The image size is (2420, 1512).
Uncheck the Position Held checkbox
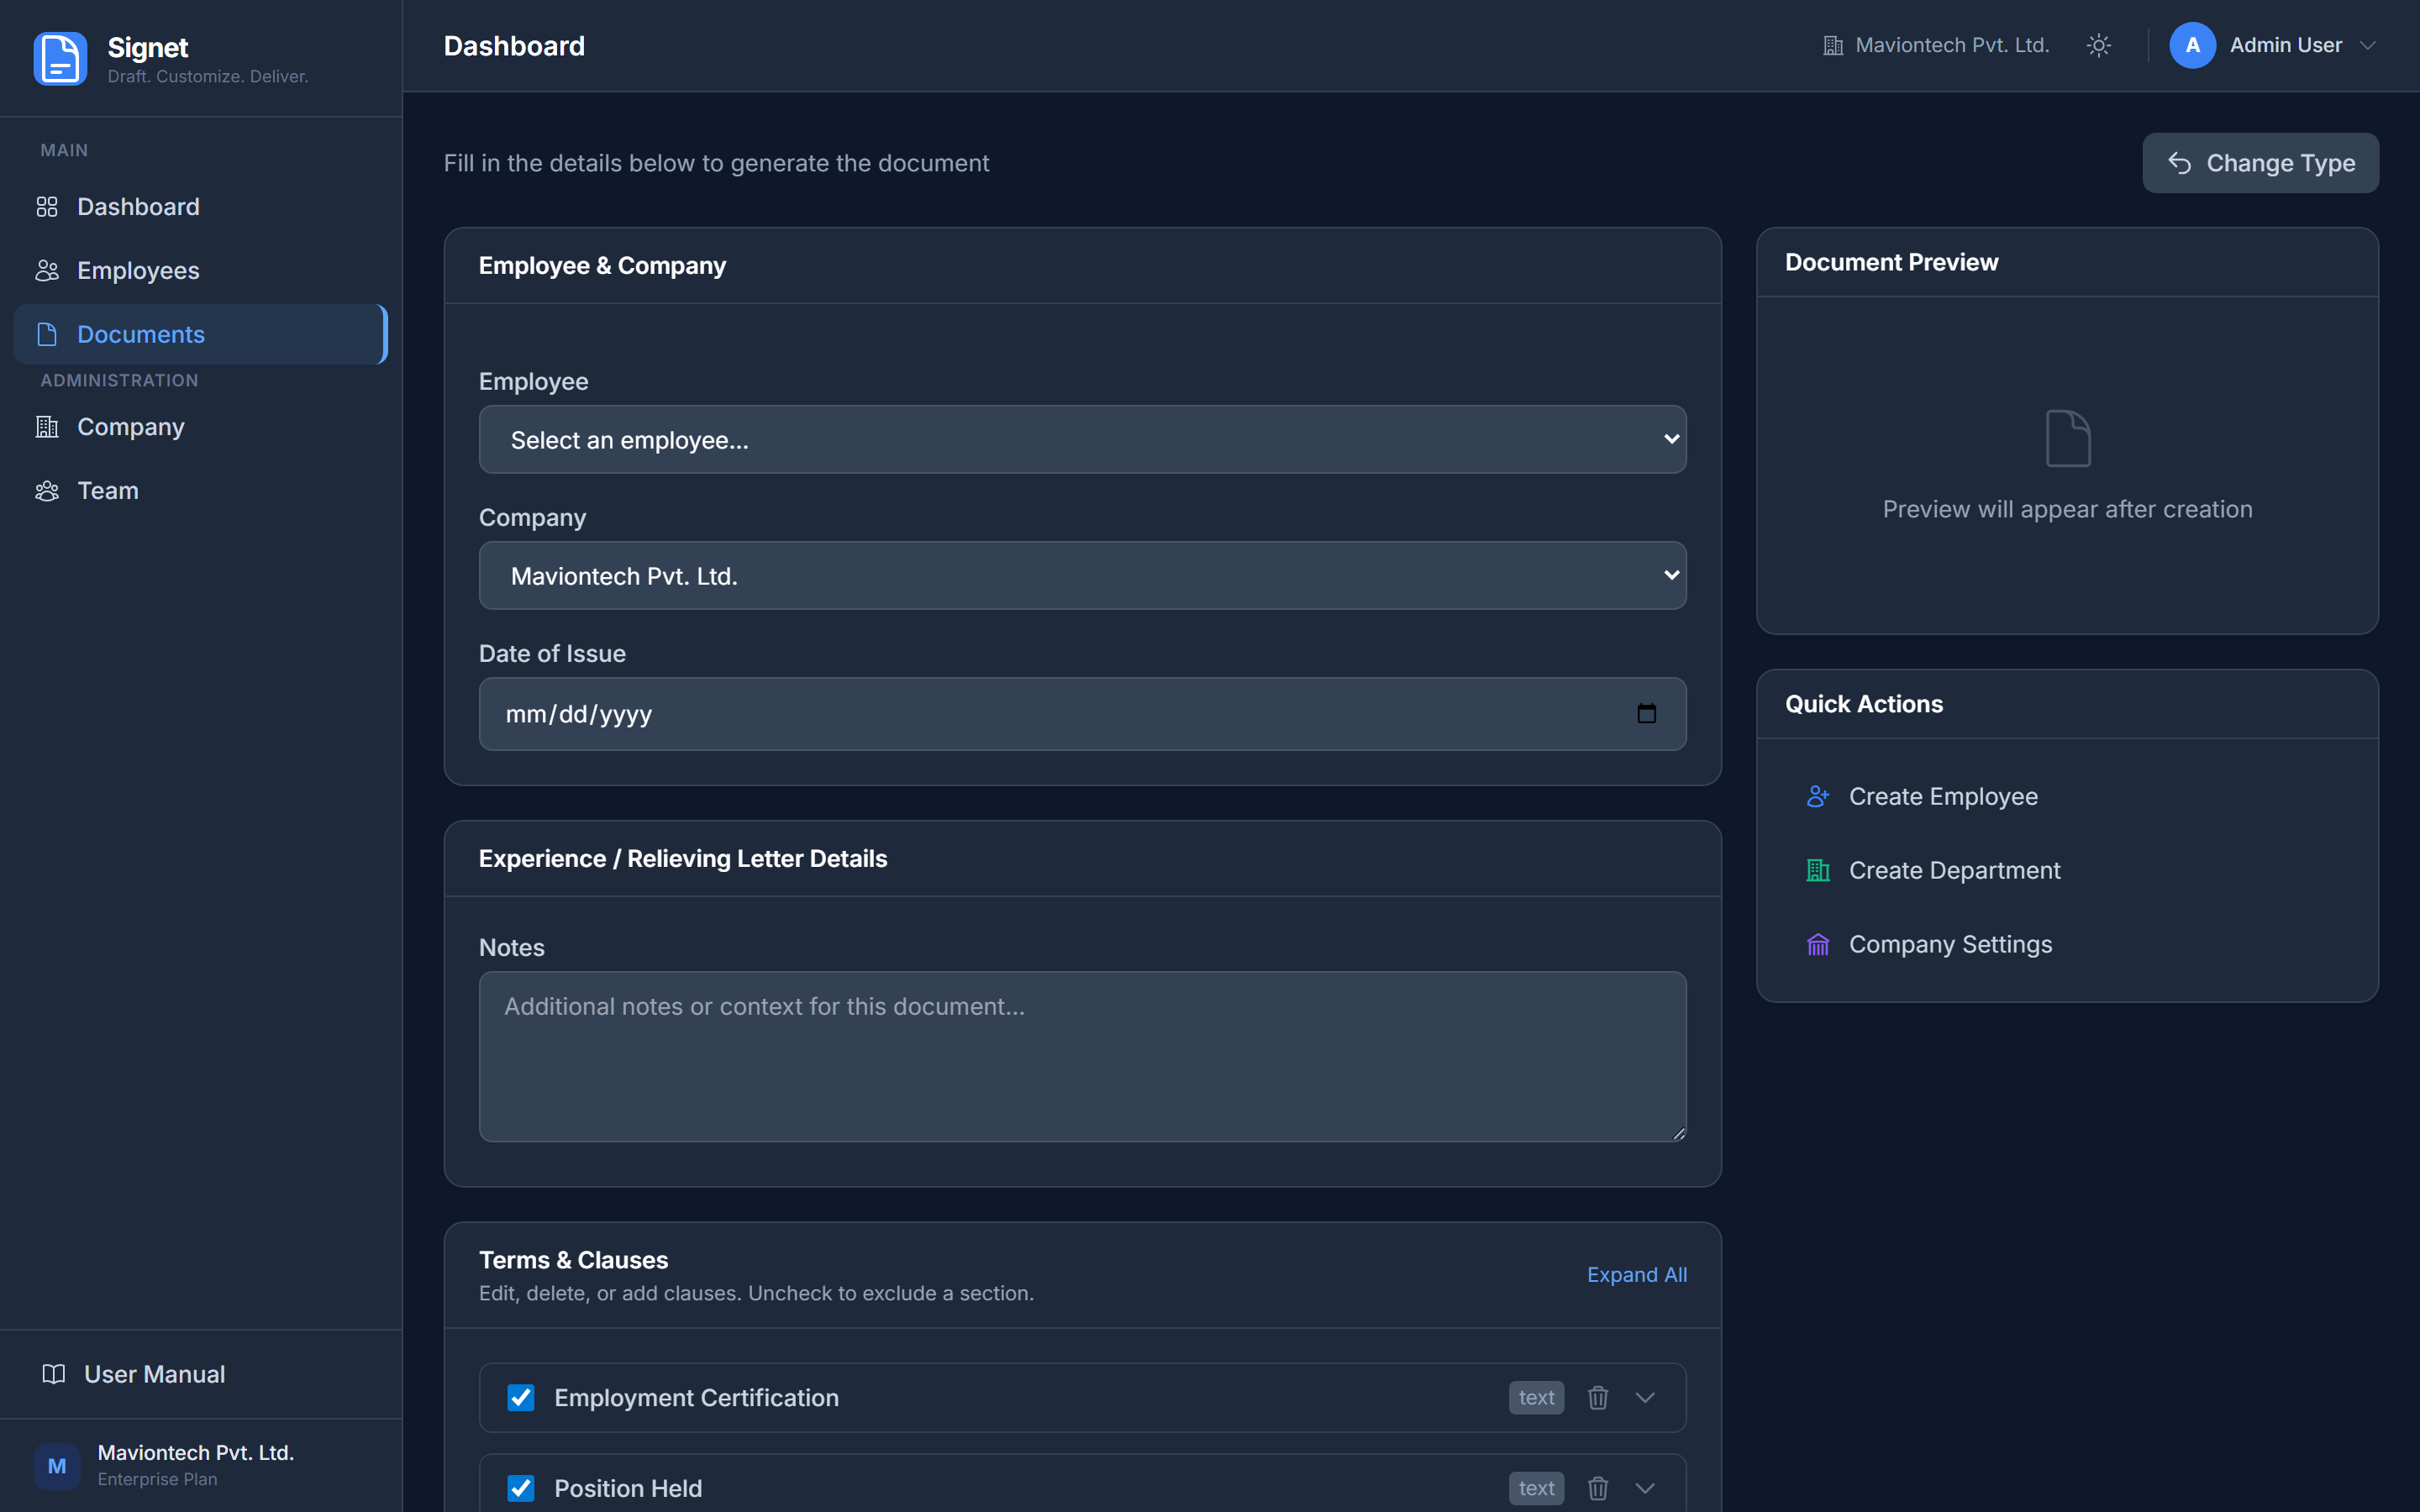coord(521,1488)
